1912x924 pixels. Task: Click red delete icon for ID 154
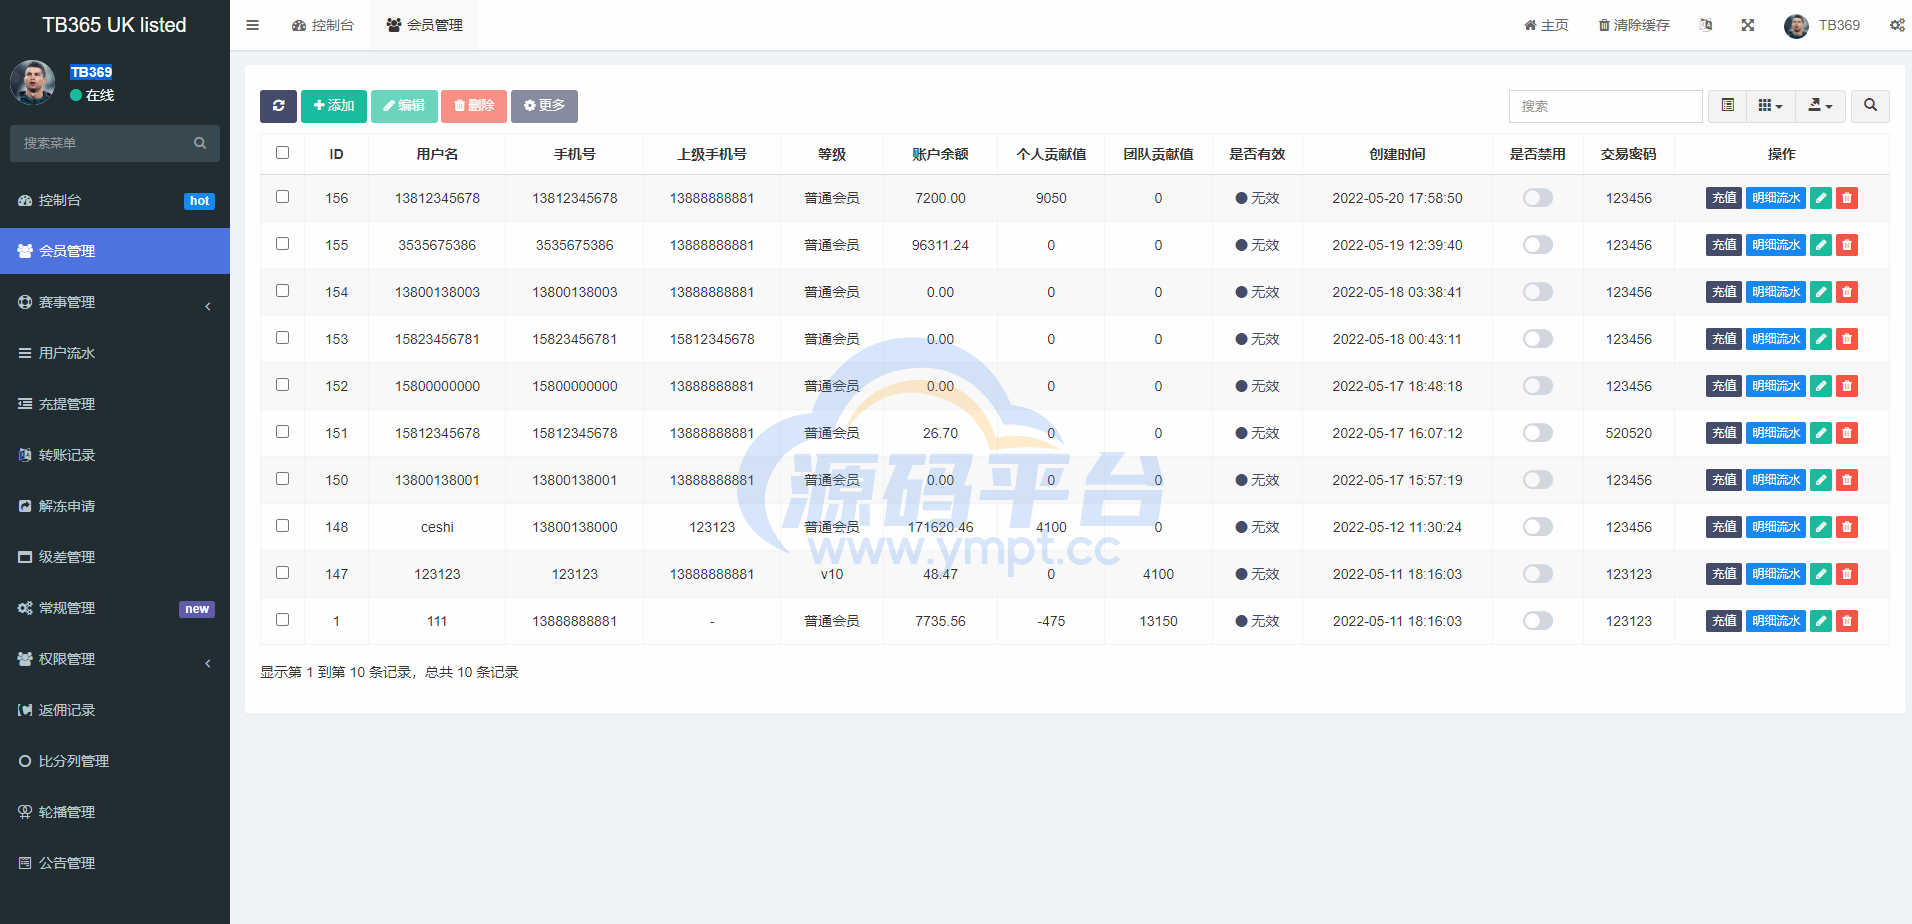(x=1847, y=292)
